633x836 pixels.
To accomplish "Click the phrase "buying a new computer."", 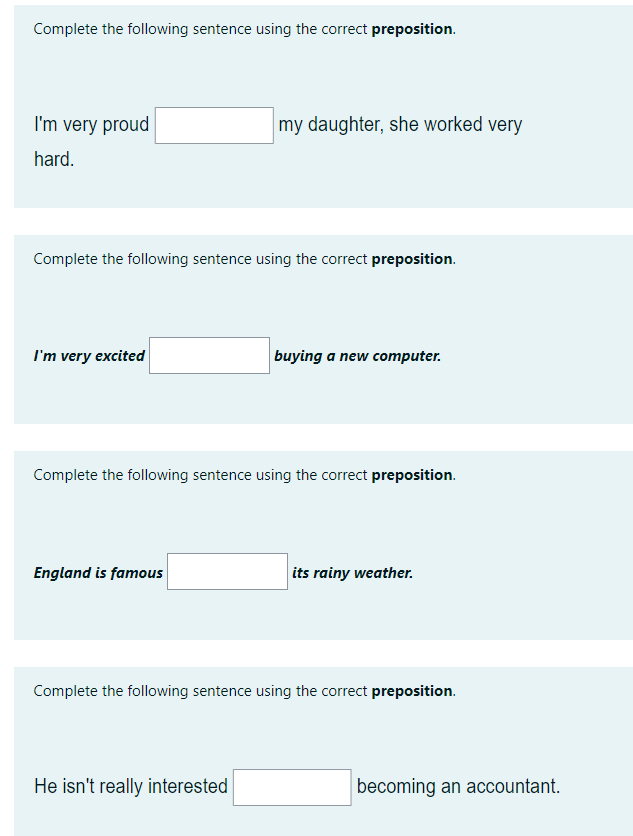I will 358,356.
